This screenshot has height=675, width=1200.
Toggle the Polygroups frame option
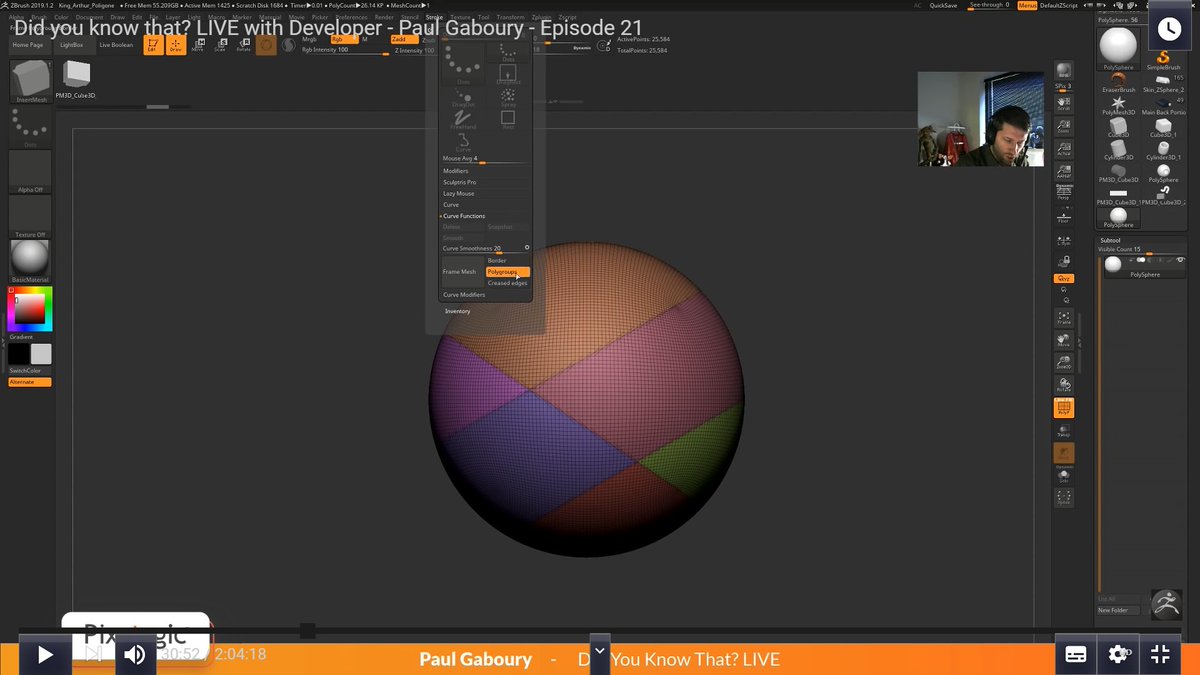tap(508, 272)
